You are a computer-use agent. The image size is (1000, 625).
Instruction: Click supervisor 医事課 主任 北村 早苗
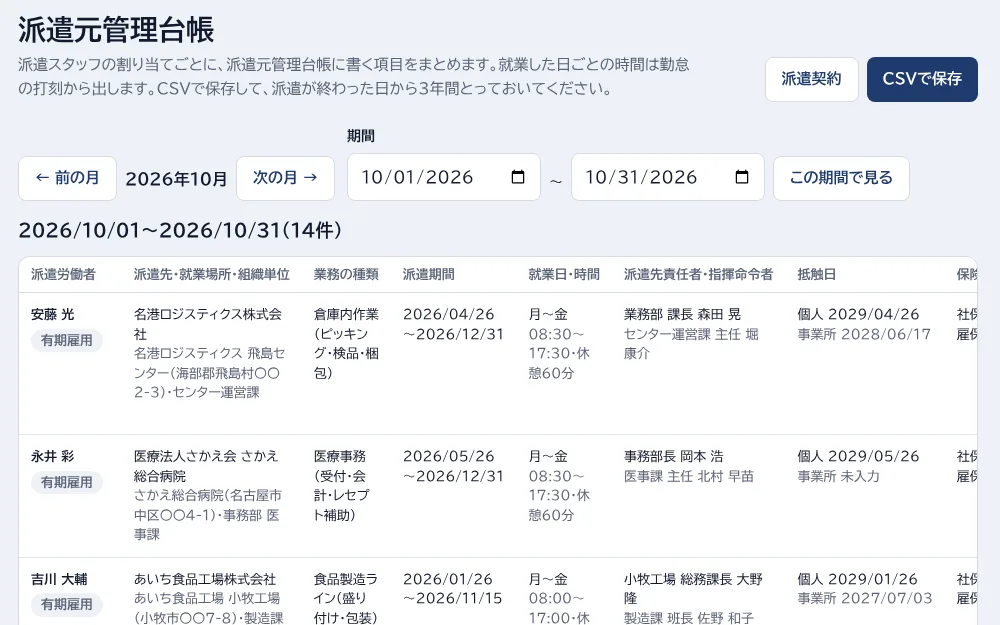[689, 476]
